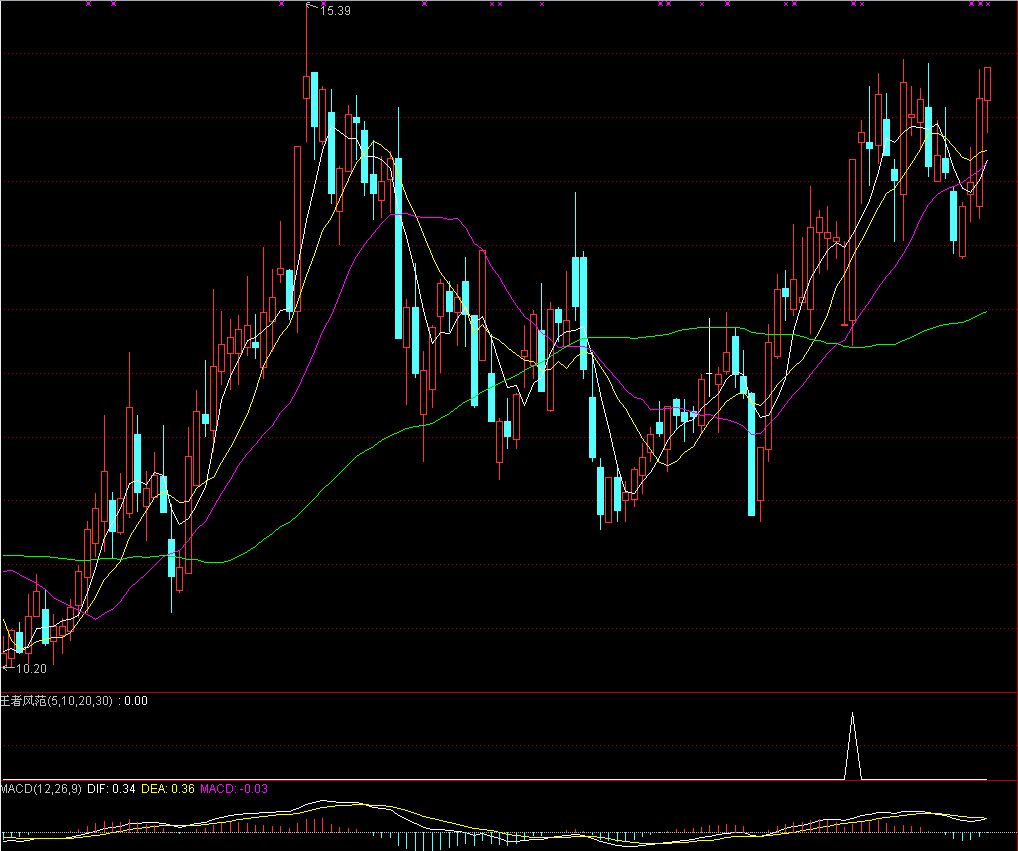Click the 0.00 value beside 王者风范
Screen dimensions: 1018x851
136,701
